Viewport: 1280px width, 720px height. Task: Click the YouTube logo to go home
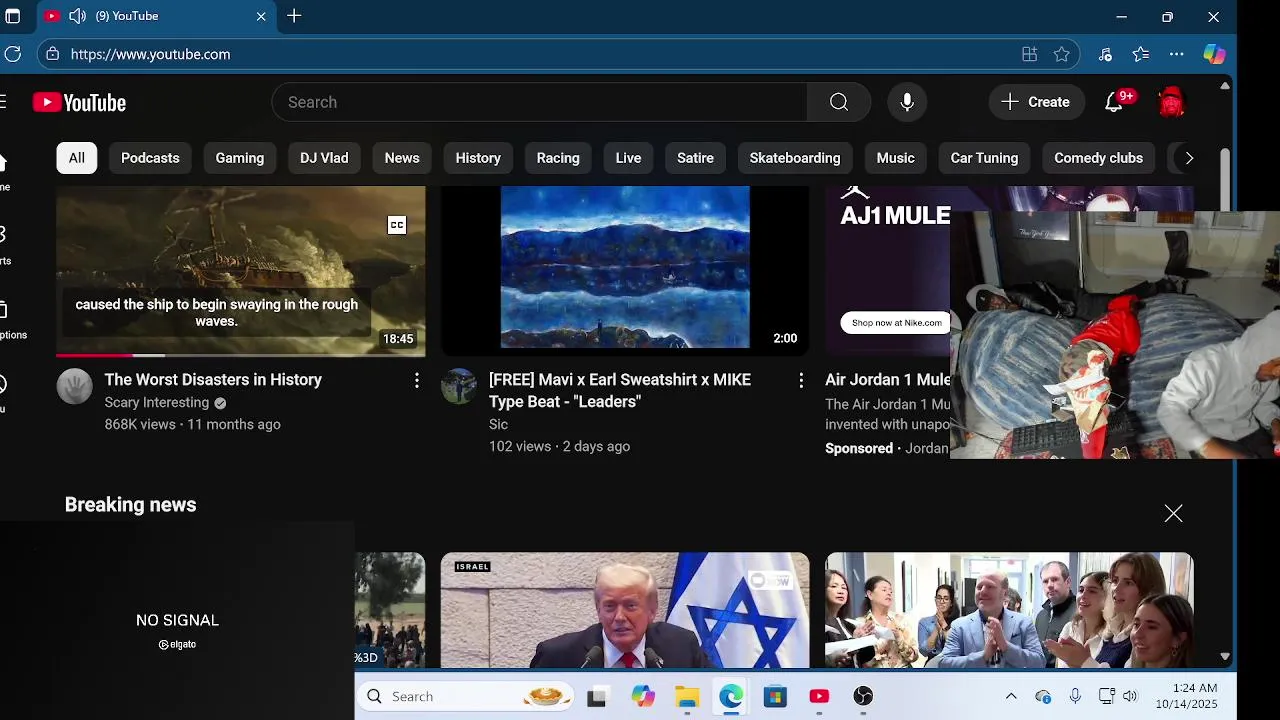[x=79, y=102]
